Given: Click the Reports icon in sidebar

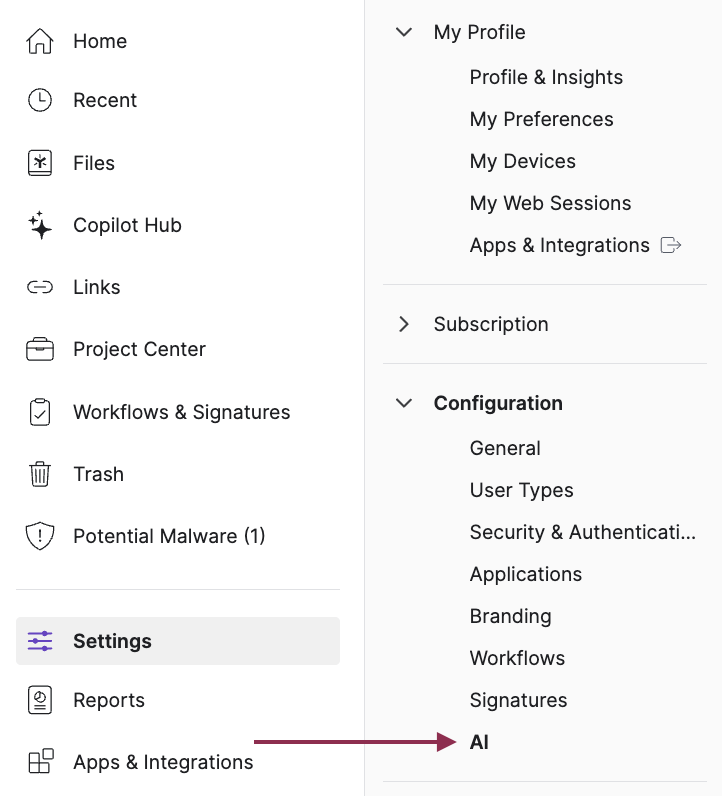Looking at the screenshot, I should [x=40, y=700].
